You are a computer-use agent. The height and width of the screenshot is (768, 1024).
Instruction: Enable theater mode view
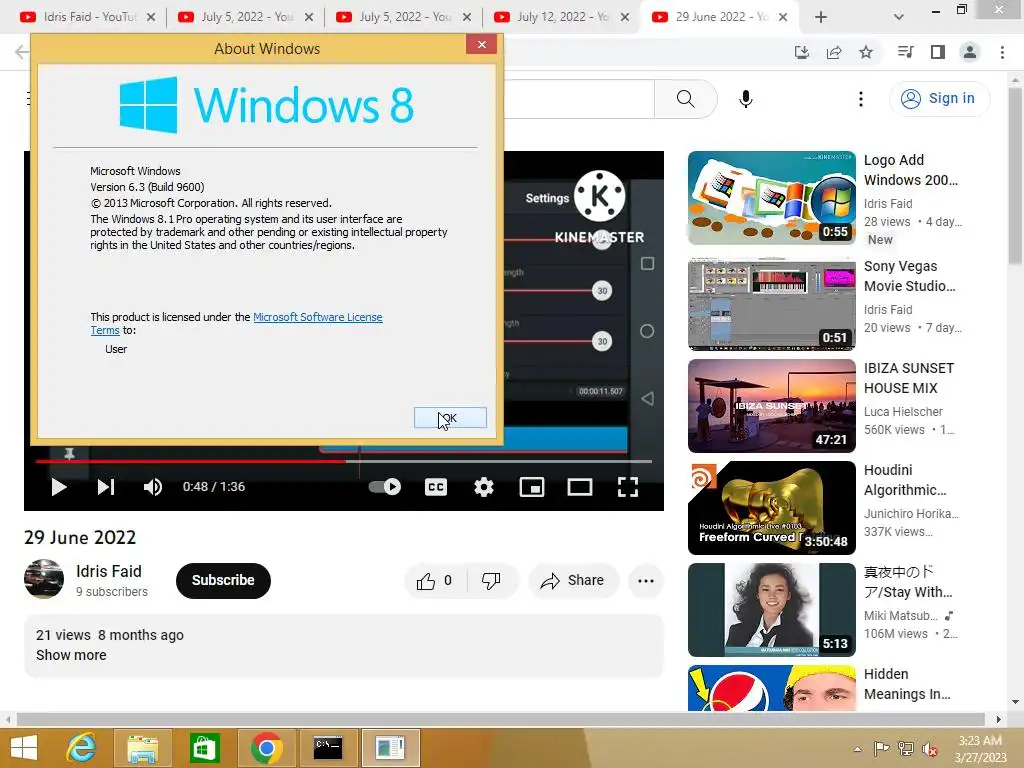coord(580,487)
